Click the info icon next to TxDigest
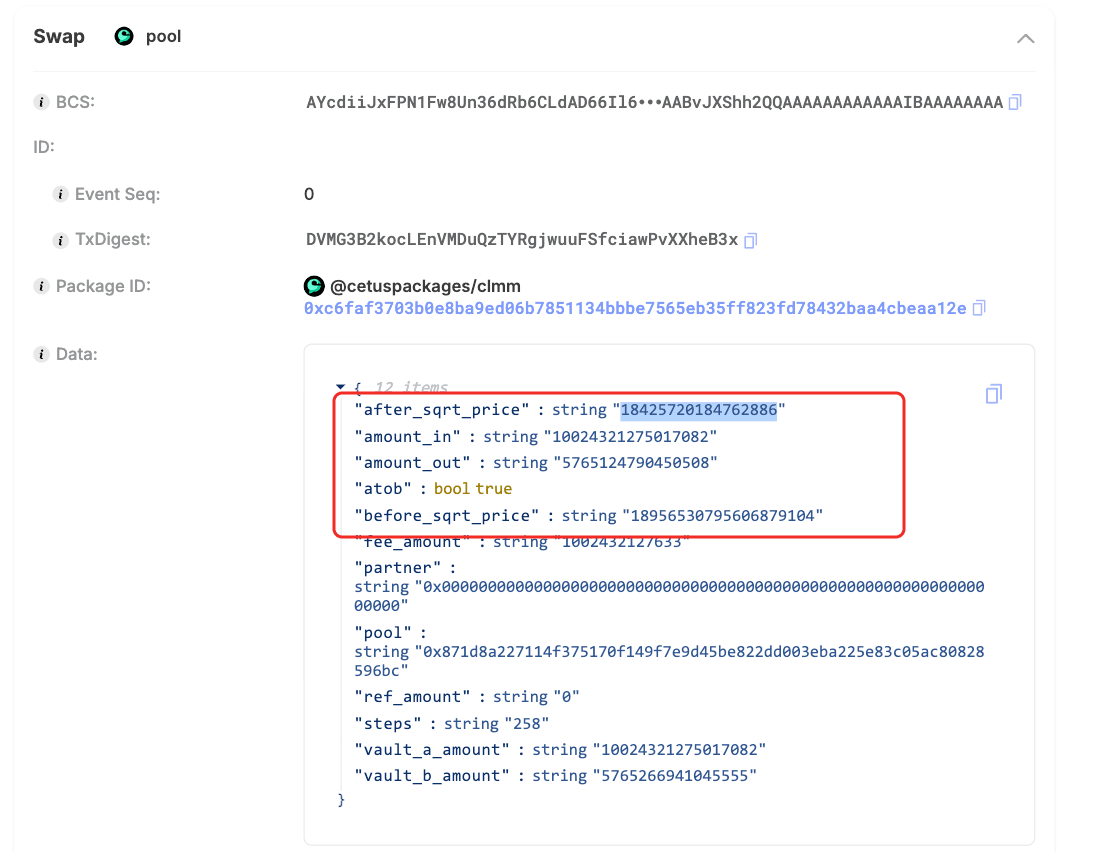Image resolution: width=1117 pixels, height=852 pixels. coord(60,240)
